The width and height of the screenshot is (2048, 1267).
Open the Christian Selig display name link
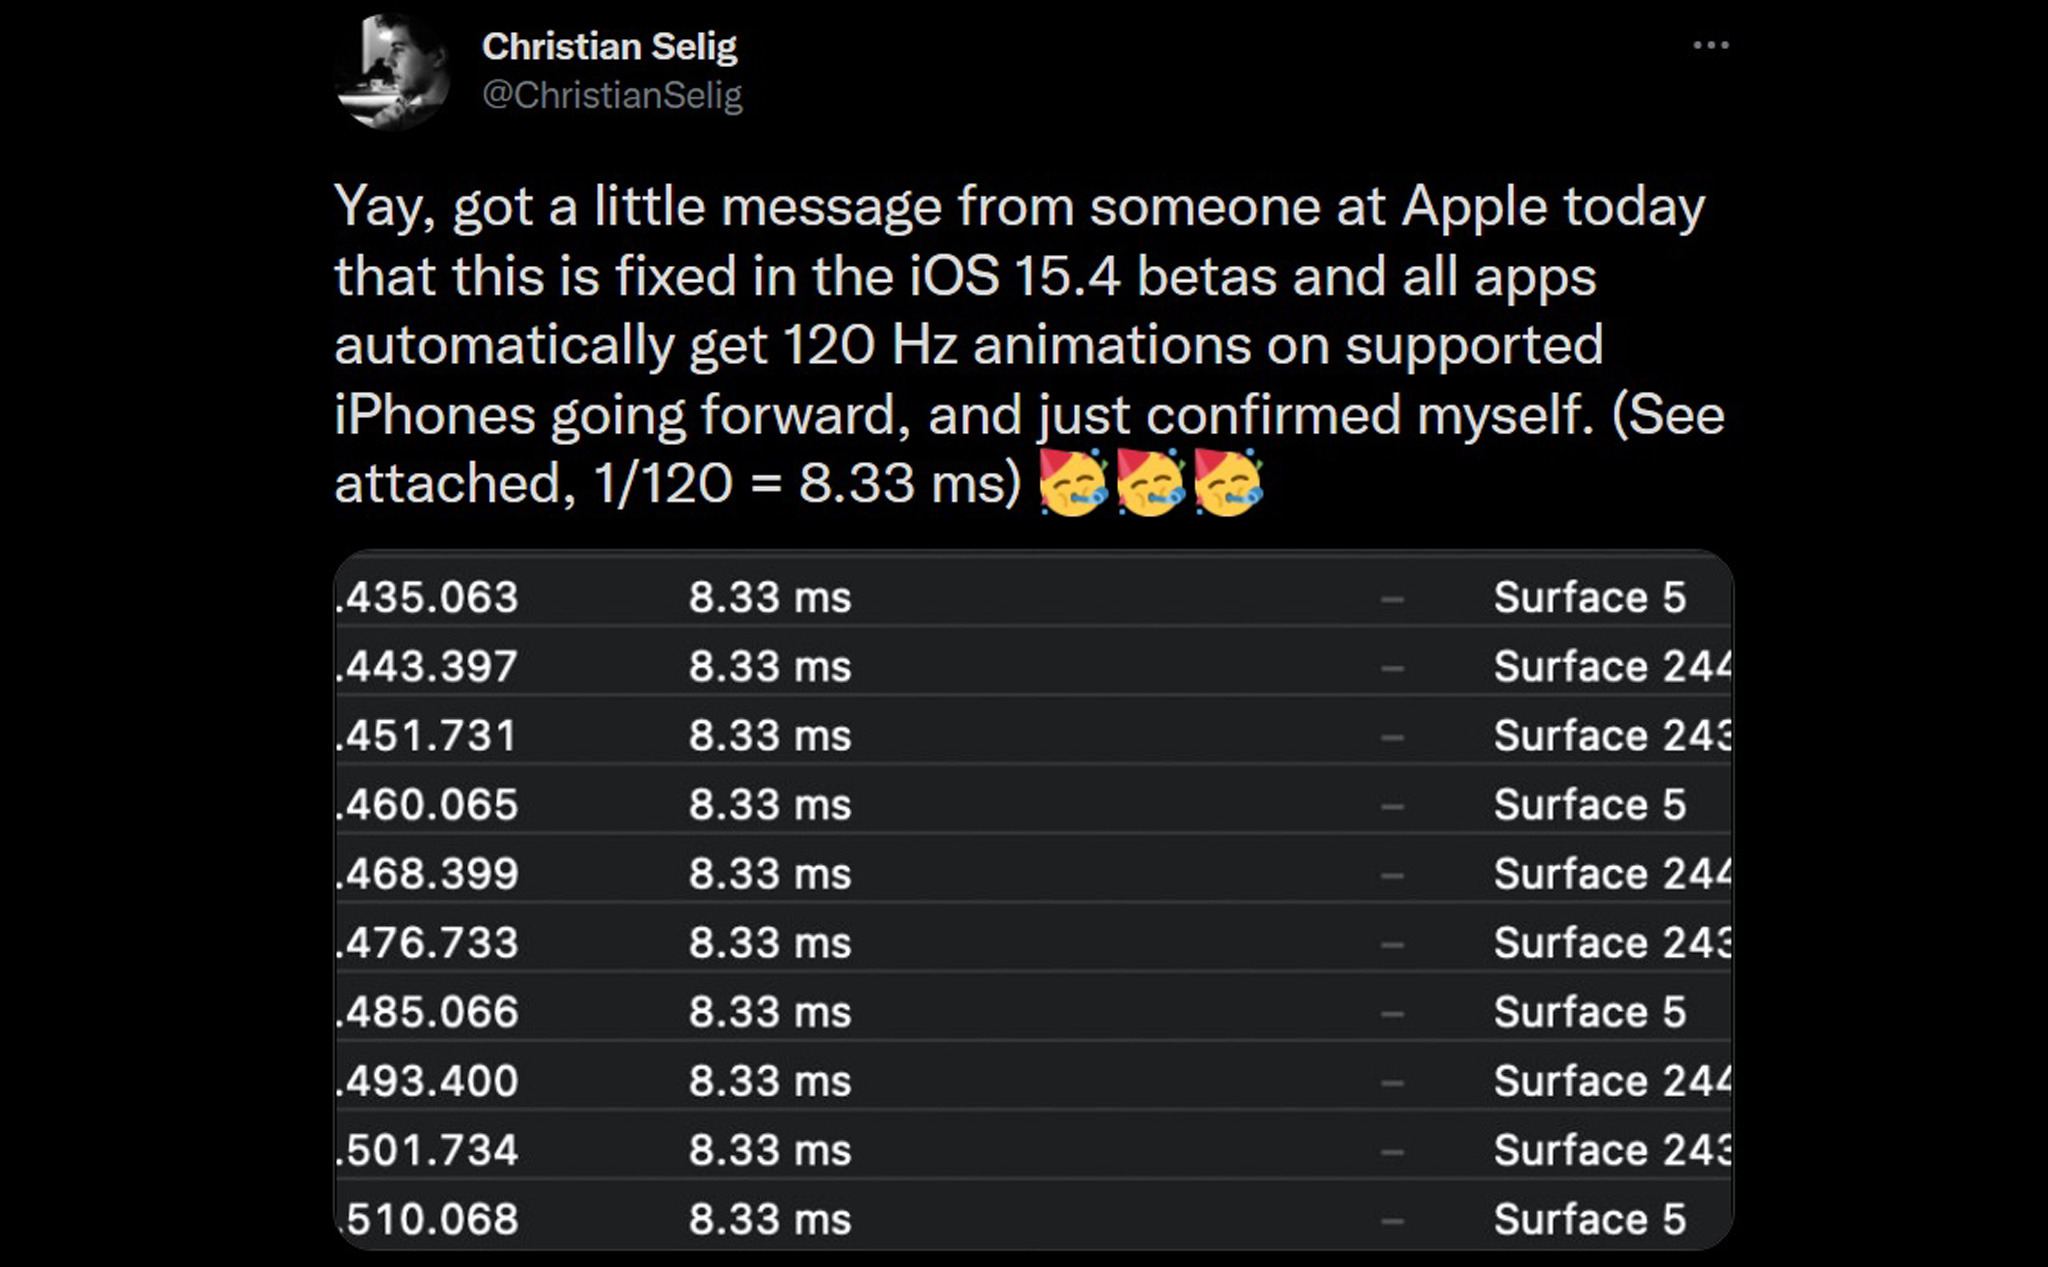609,46
